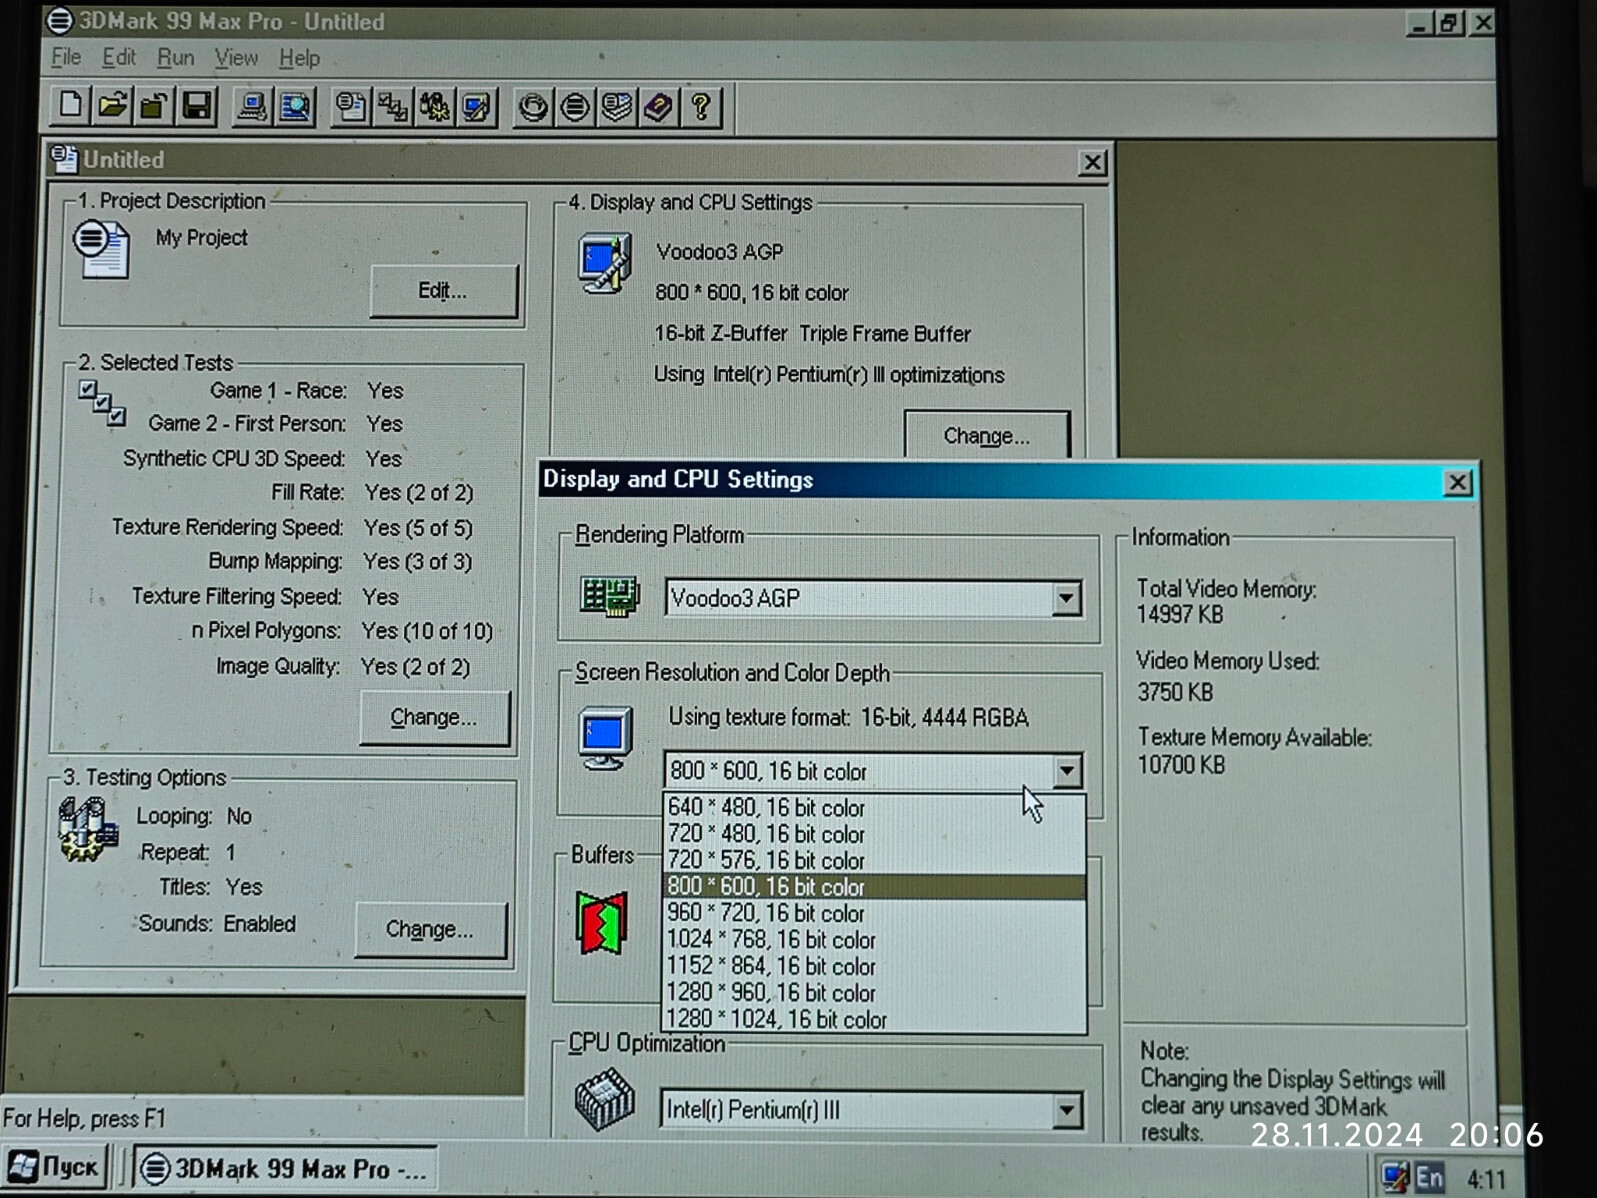Click the display settings monitor toolbar icon
This screenshot has height=1198, width=1597.
(x=477, y=106)
